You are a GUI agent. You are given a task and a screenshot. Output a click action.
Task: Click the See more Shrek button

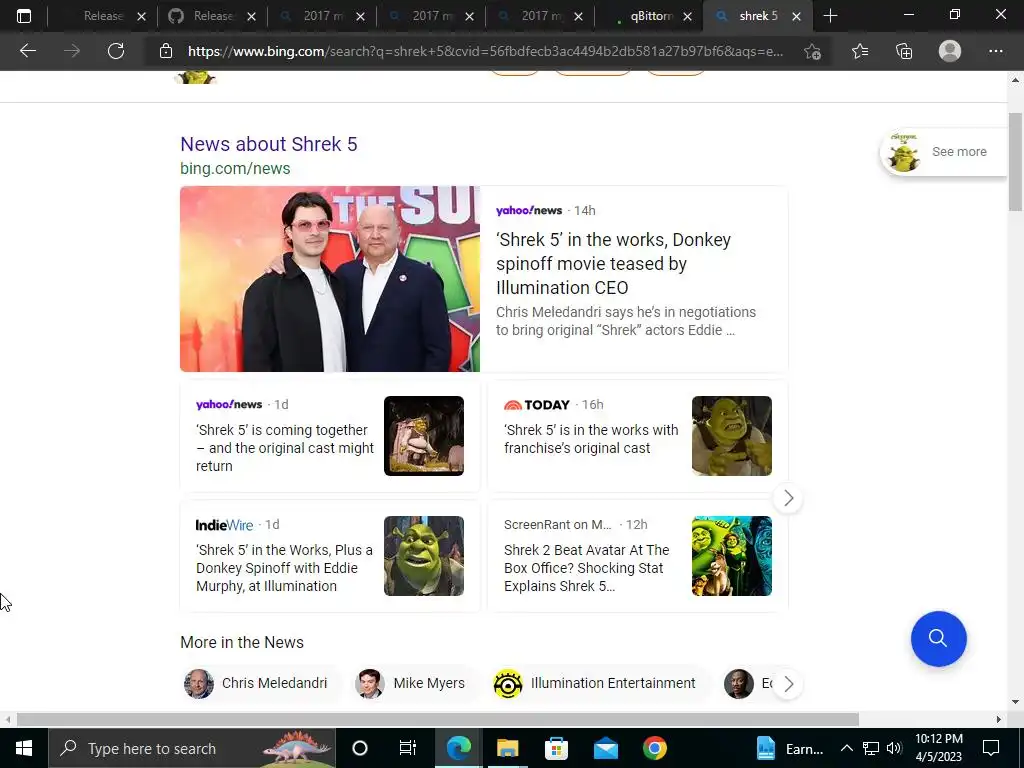[944, 152]
